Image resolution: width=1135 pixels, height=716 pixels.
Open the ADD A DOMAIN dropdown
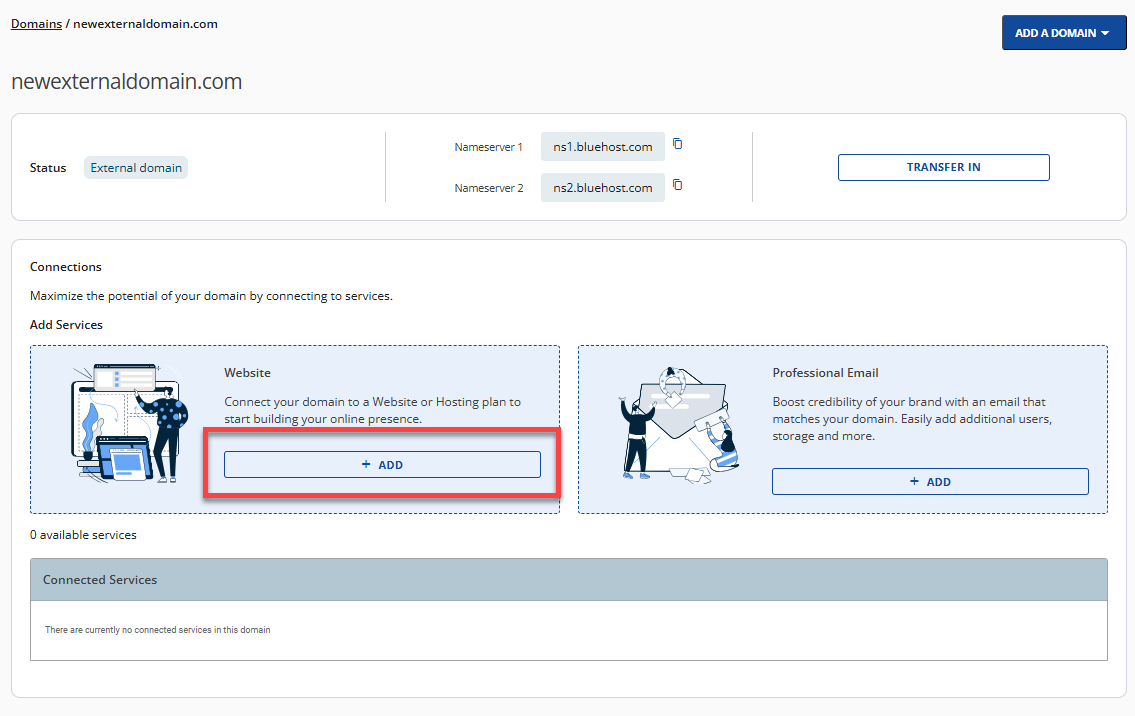click(x=1063, y=33)
